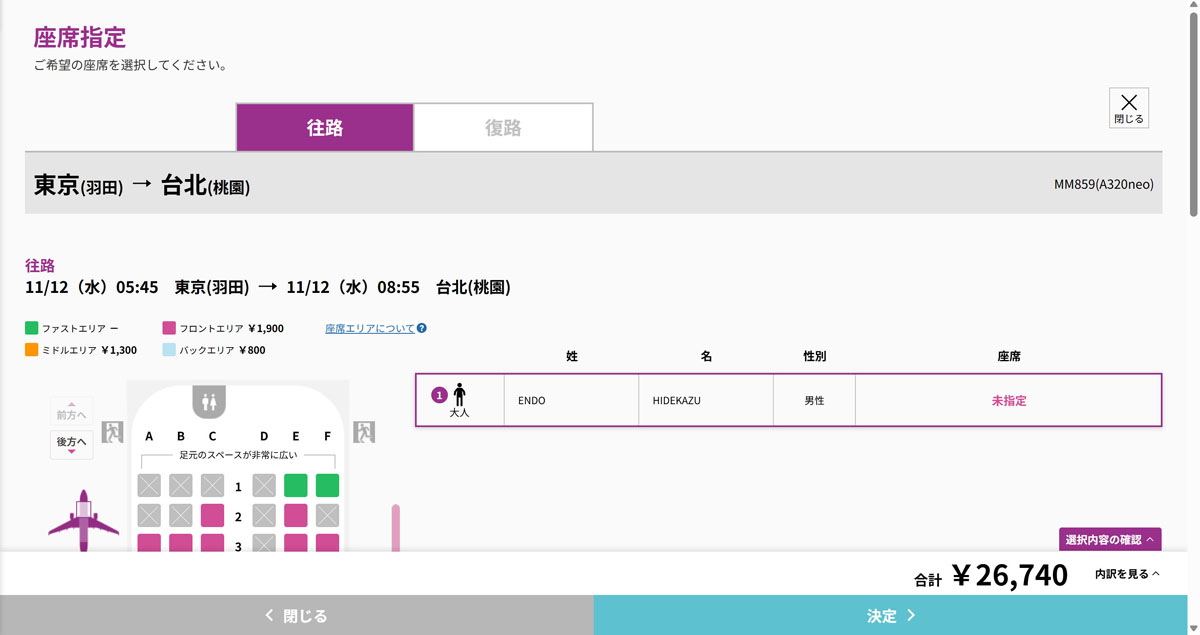
Task: Select passenger ENDO HIDEKAZU row
Action: [x=788, y=400]
